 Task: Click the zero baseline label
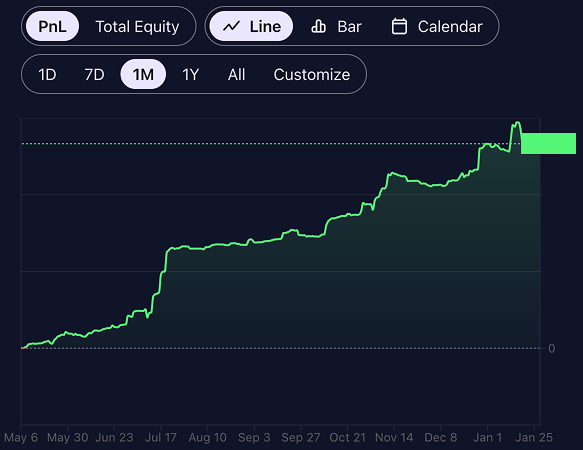(551, 348)
